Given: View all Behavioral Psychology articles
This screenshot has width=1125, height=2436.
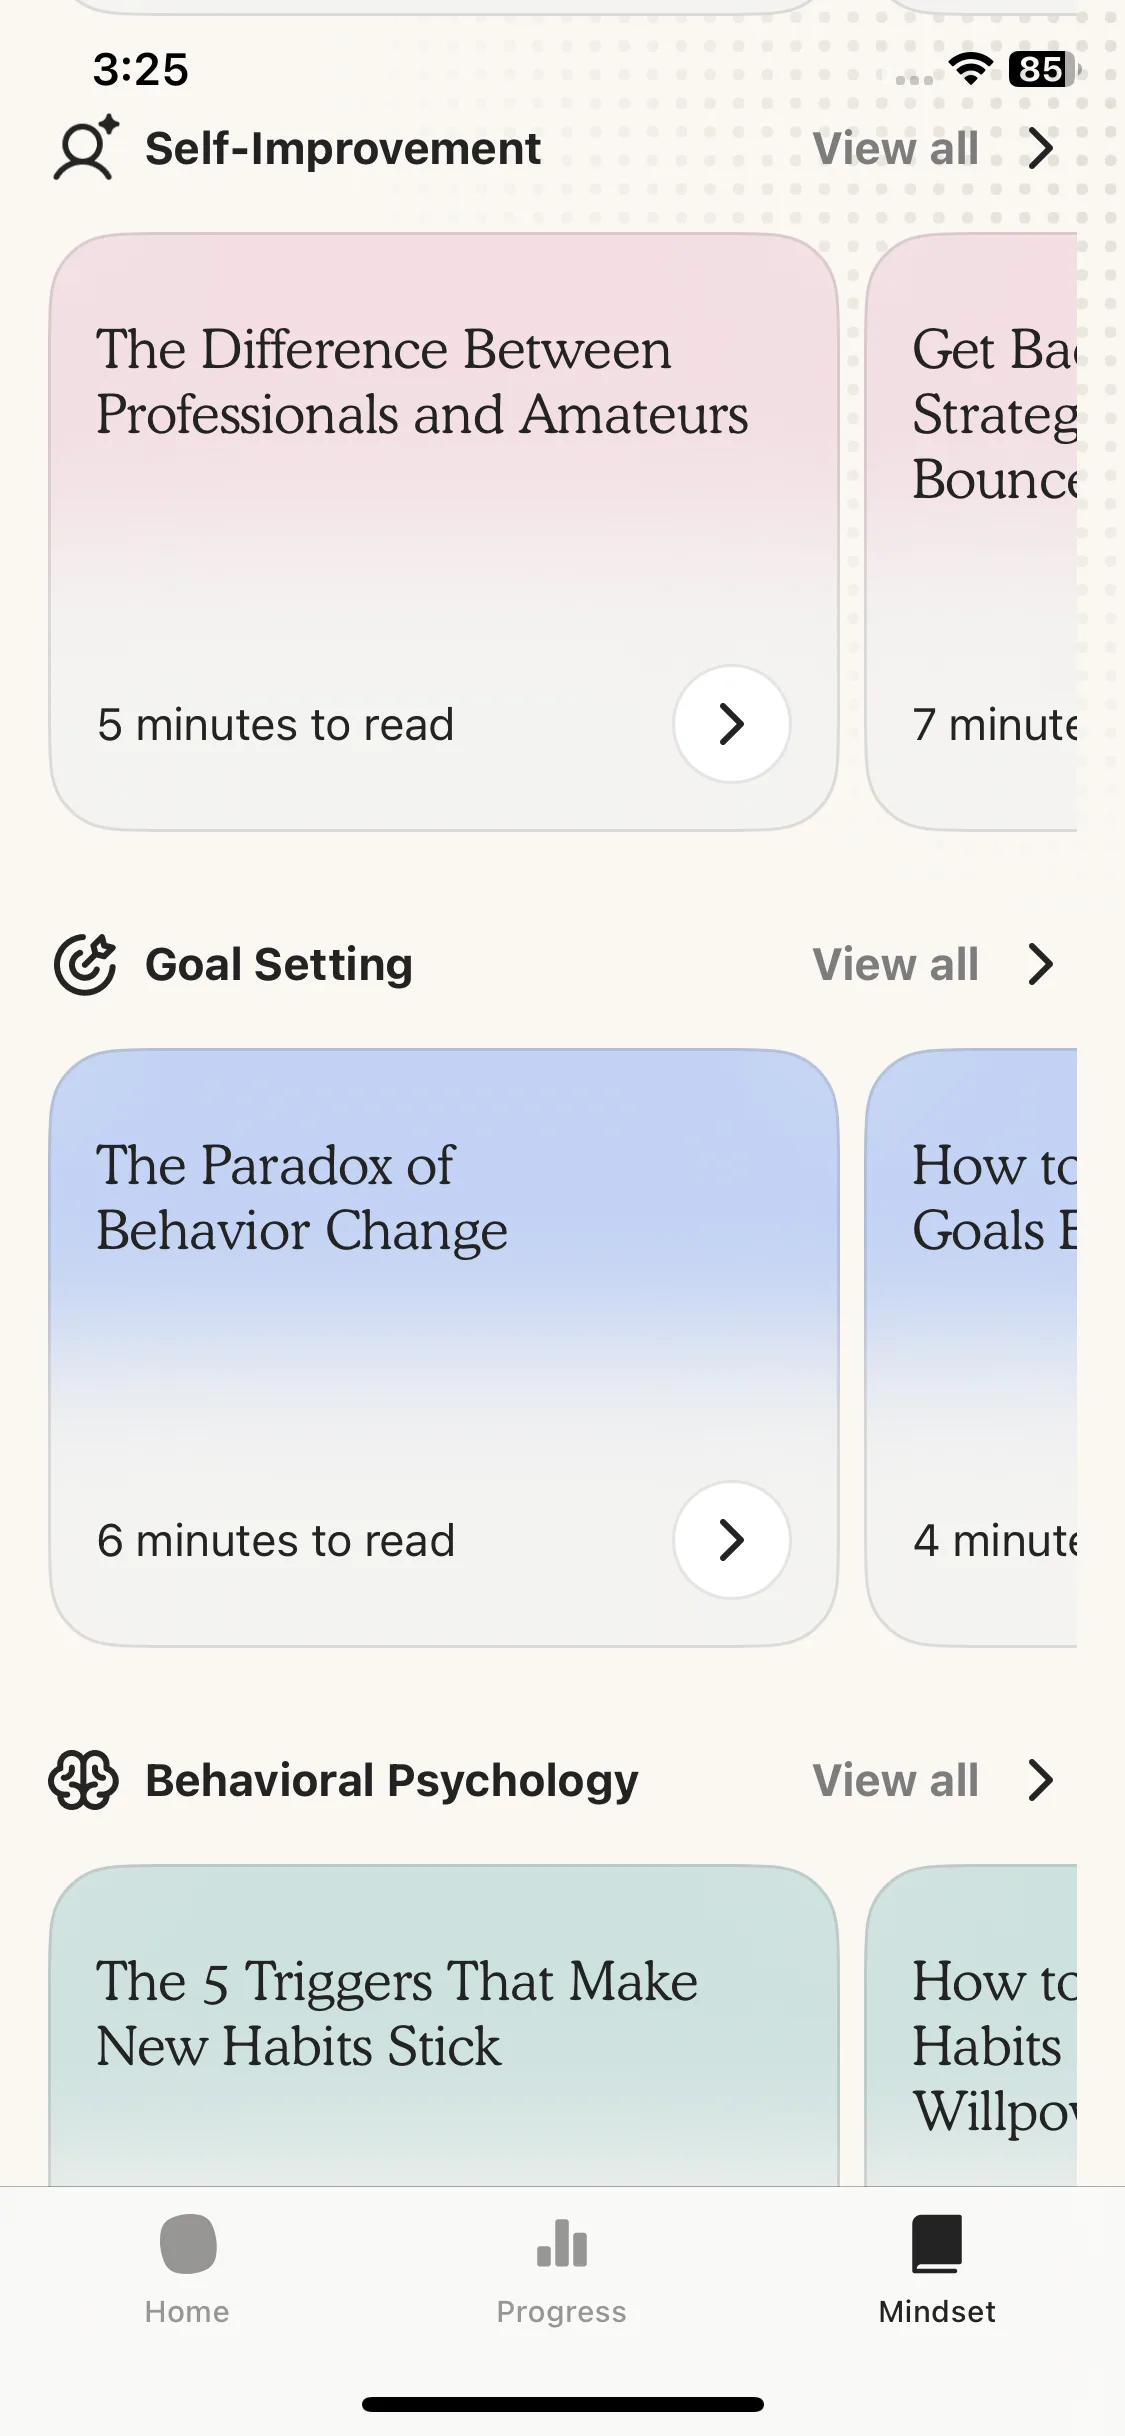Looking at the screenshot, I should tap(895, 1780).
